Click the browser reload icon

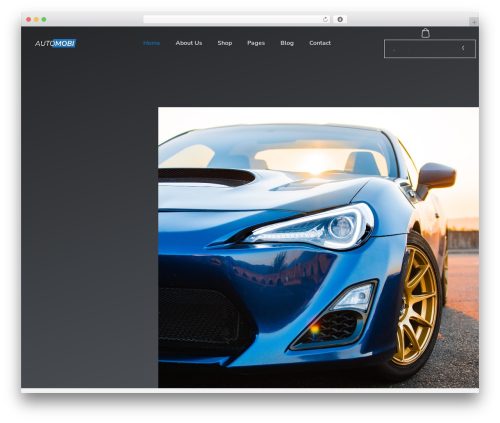pos(325,20)
